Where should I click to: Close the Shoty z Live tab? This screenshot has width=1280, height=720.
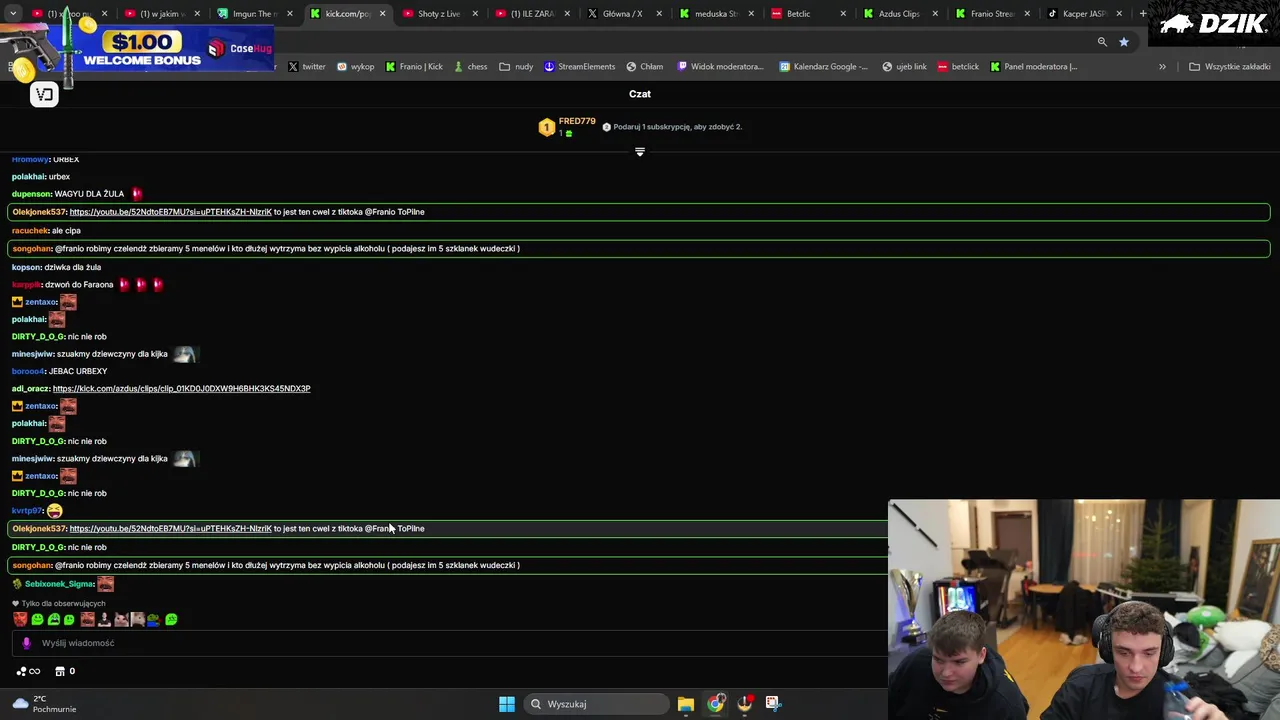475,14
